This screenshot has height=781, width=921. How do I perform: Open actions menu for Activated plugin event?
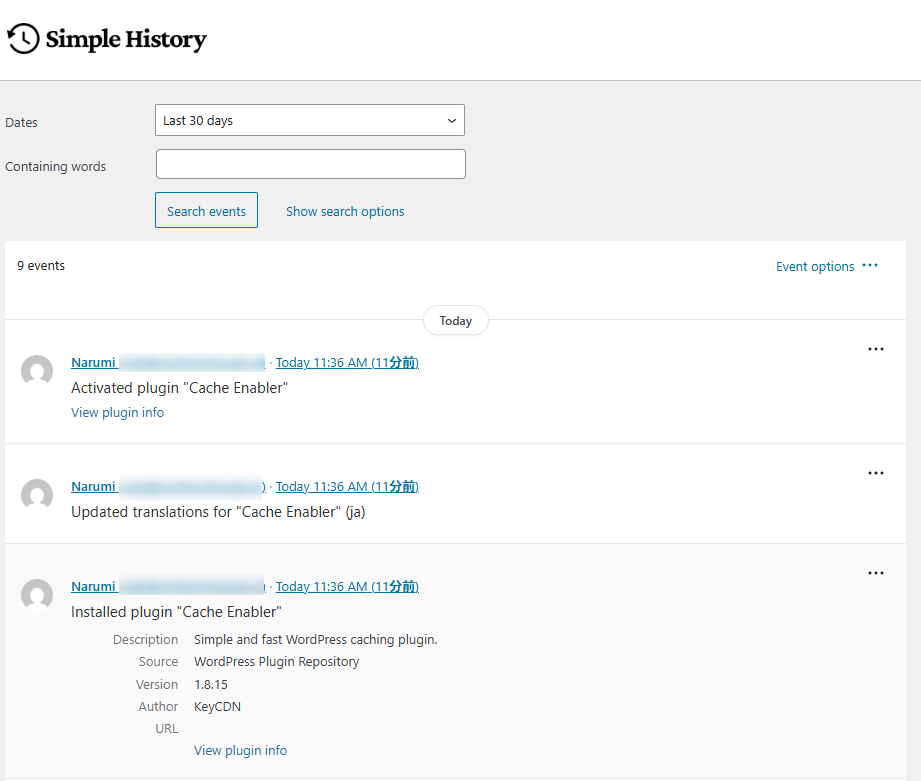876,349
